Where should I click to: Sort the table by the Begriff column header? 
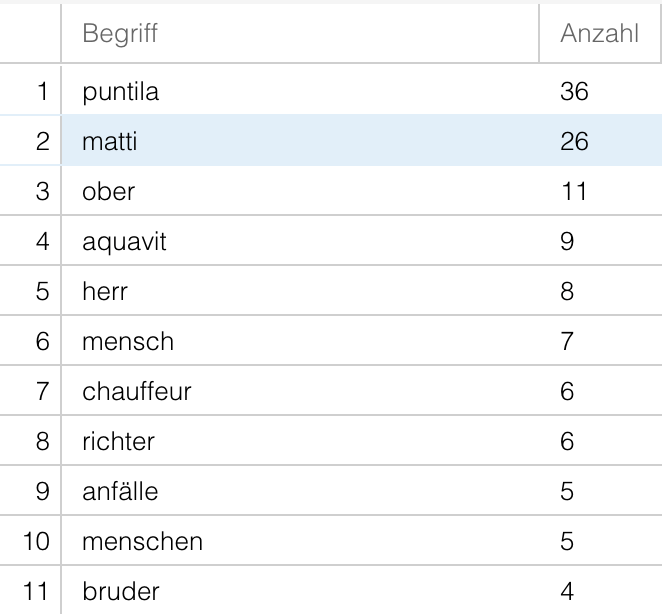click(x=120, y=34)
